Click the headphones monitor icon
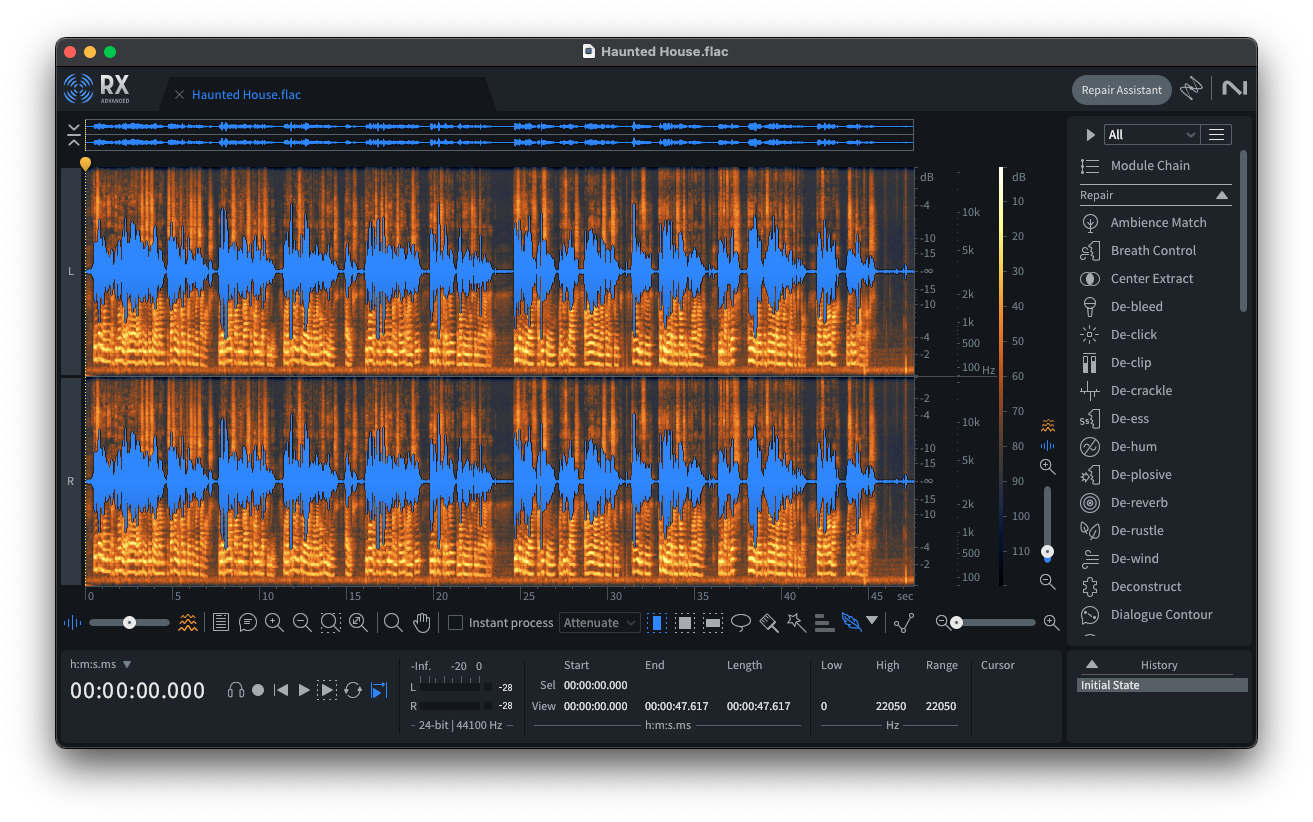1313x822 pixels. [x=236, y=690]
